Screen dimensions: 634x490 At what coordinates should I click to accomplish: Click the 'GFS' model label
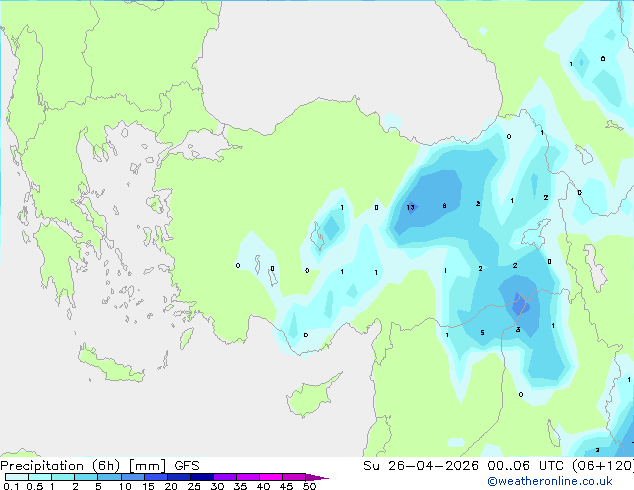(x=187, y=466)
